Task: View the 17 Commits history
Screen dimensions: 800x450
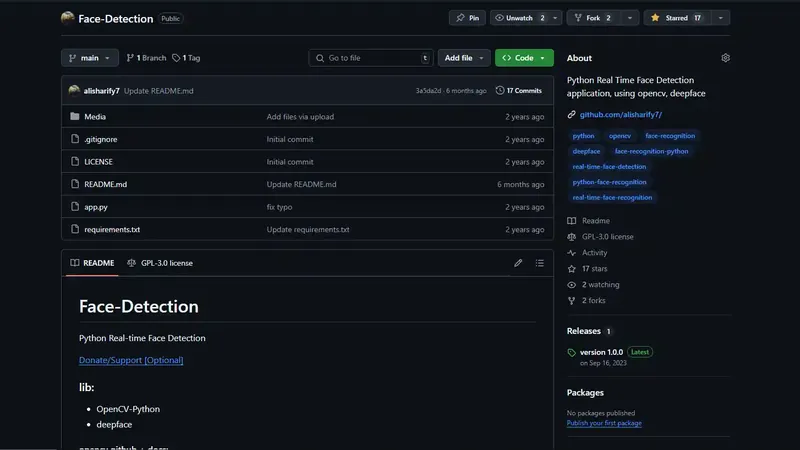Action: [518, 90]
